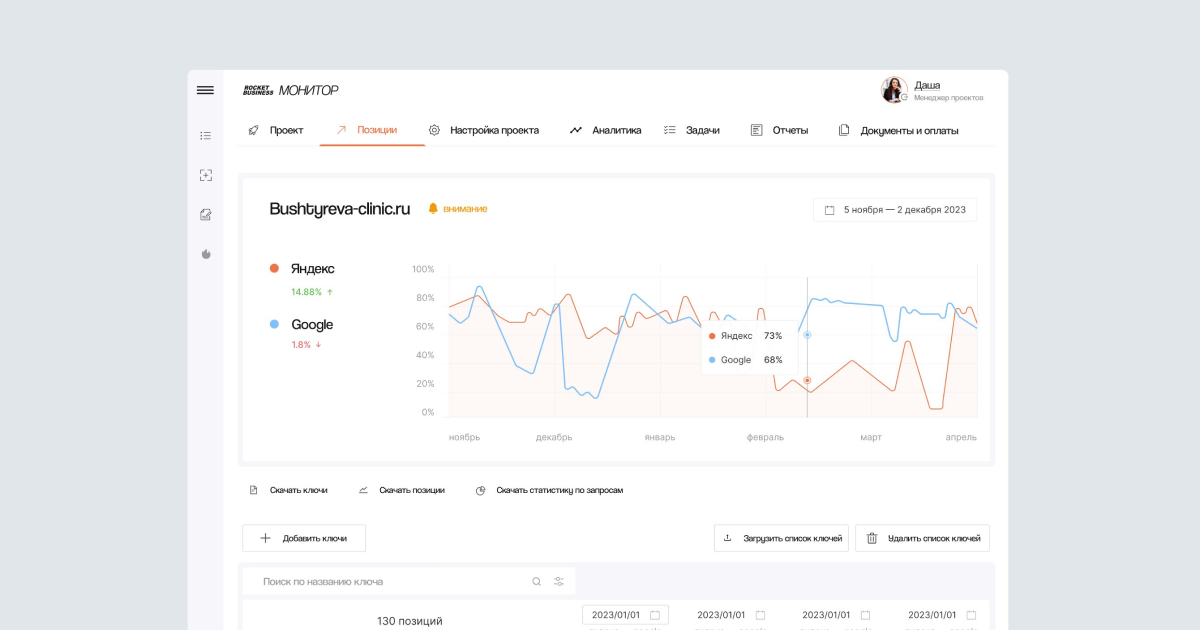Click the Скачать позиции link
The height and width of the screenshot is (630, 1200).
412,490
